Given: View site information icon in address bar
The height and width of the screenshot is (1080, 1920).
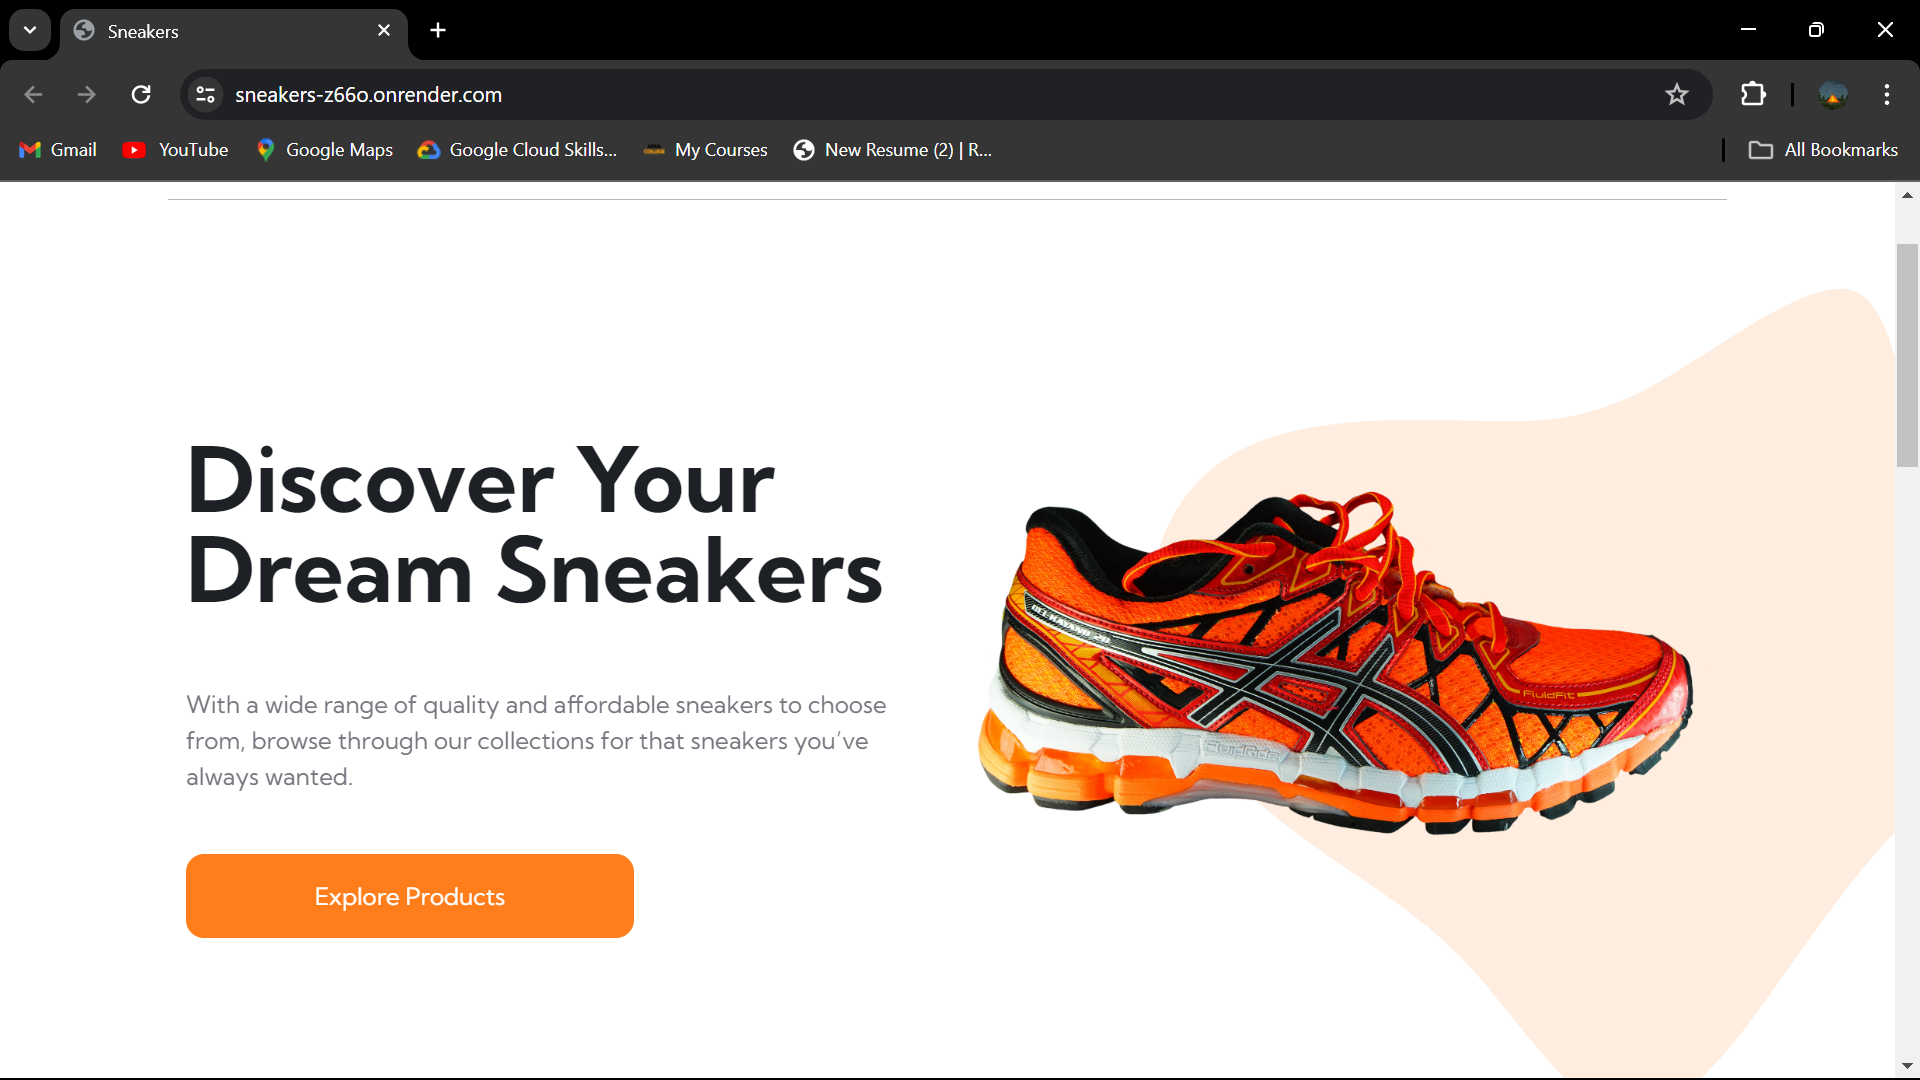Looking at the screenshot, I should pyautogui.click(x=205, y=94).
